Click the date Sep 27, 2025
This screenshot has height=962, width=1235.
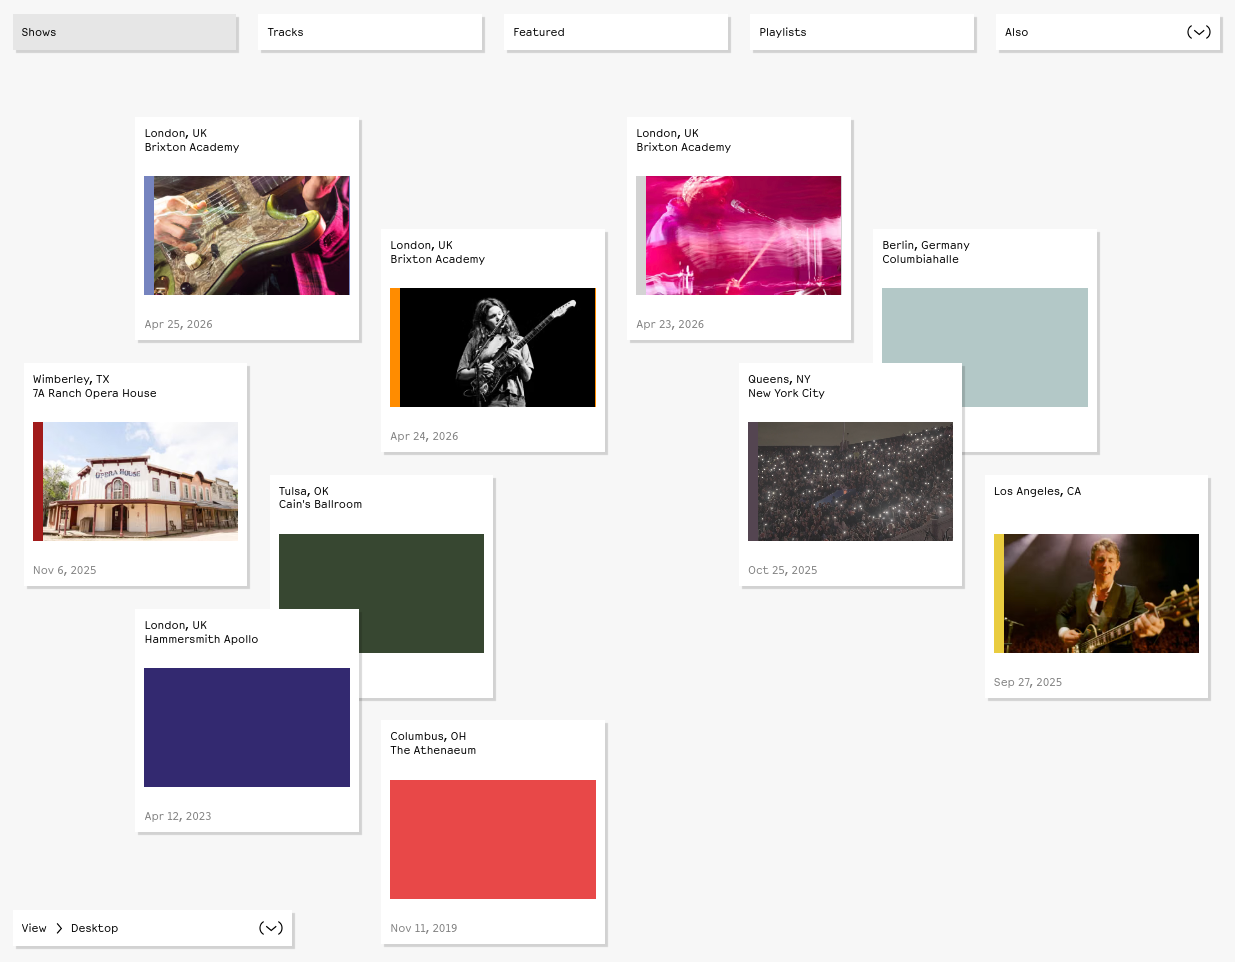click(1028, 682)
